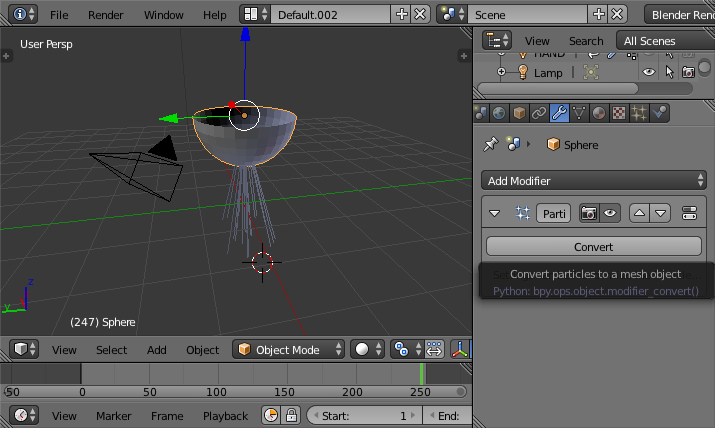The width and height of the screenshot is (715, 428).
Task: Collapse the particle modifier panel triangle
Action: point(494,213)
